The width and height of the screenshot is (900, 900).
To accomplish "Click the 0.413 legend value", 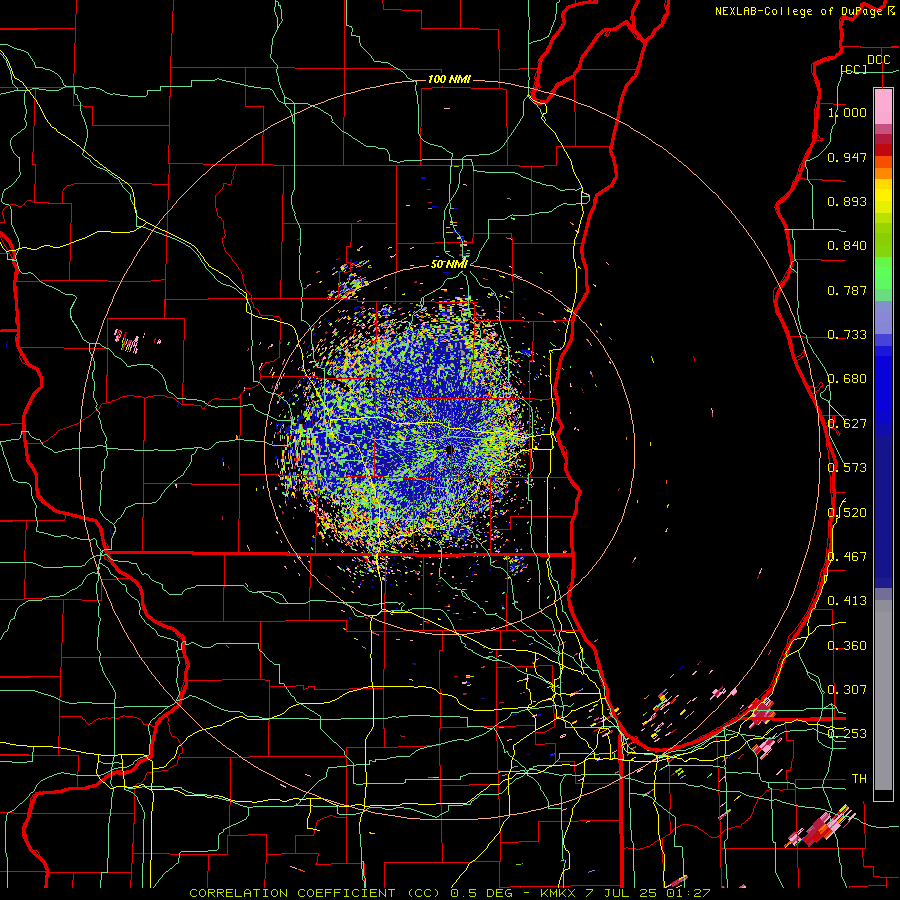I will [847, 601].
